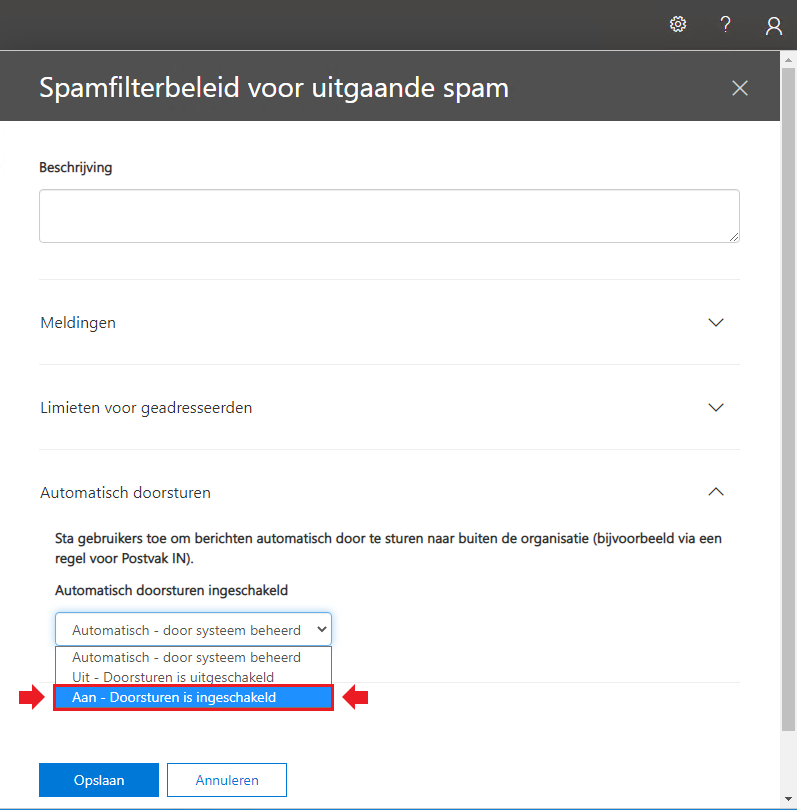
Task: Close the Spamfilterbeleid panel with the X
Action: [740, 88]
